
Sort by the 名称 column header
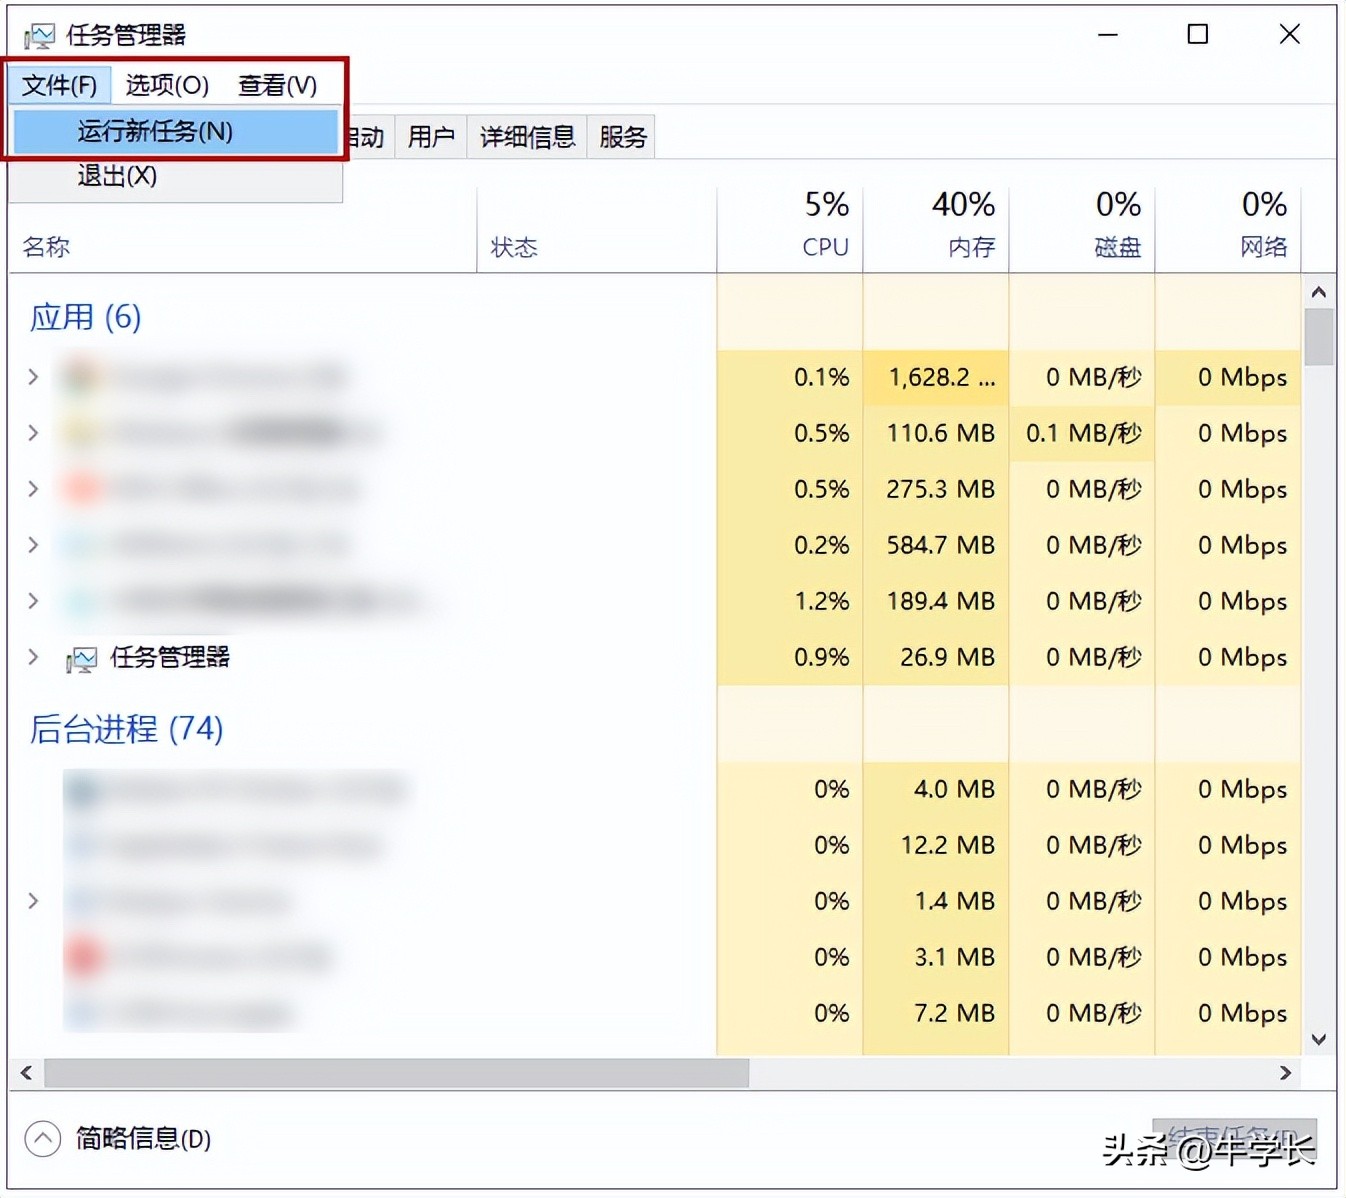coord(243,230)
